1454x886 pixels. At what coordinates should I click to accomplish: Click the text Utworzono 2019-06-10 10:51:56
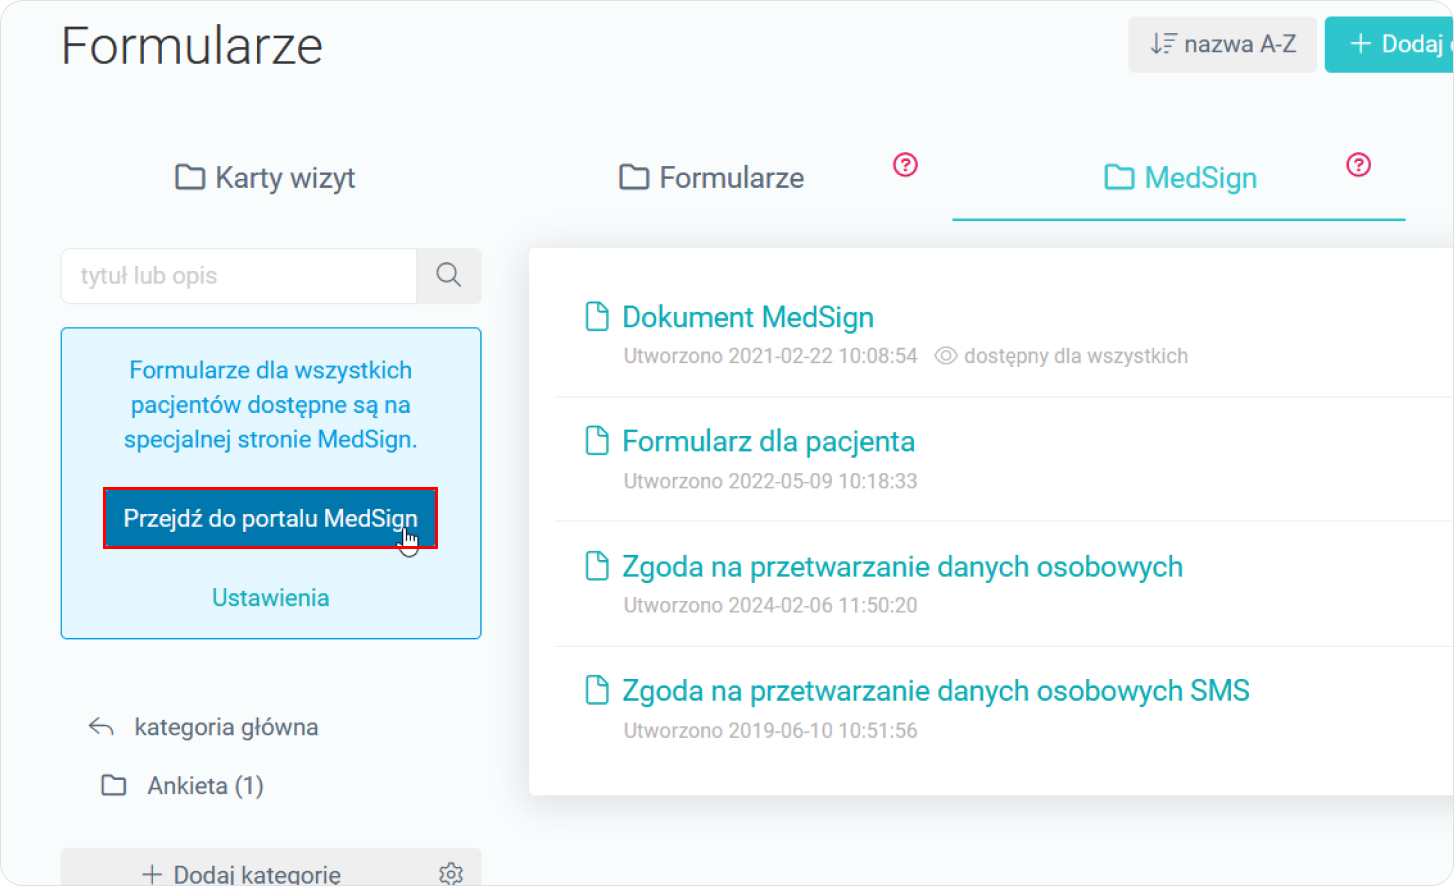click(770, 730)
